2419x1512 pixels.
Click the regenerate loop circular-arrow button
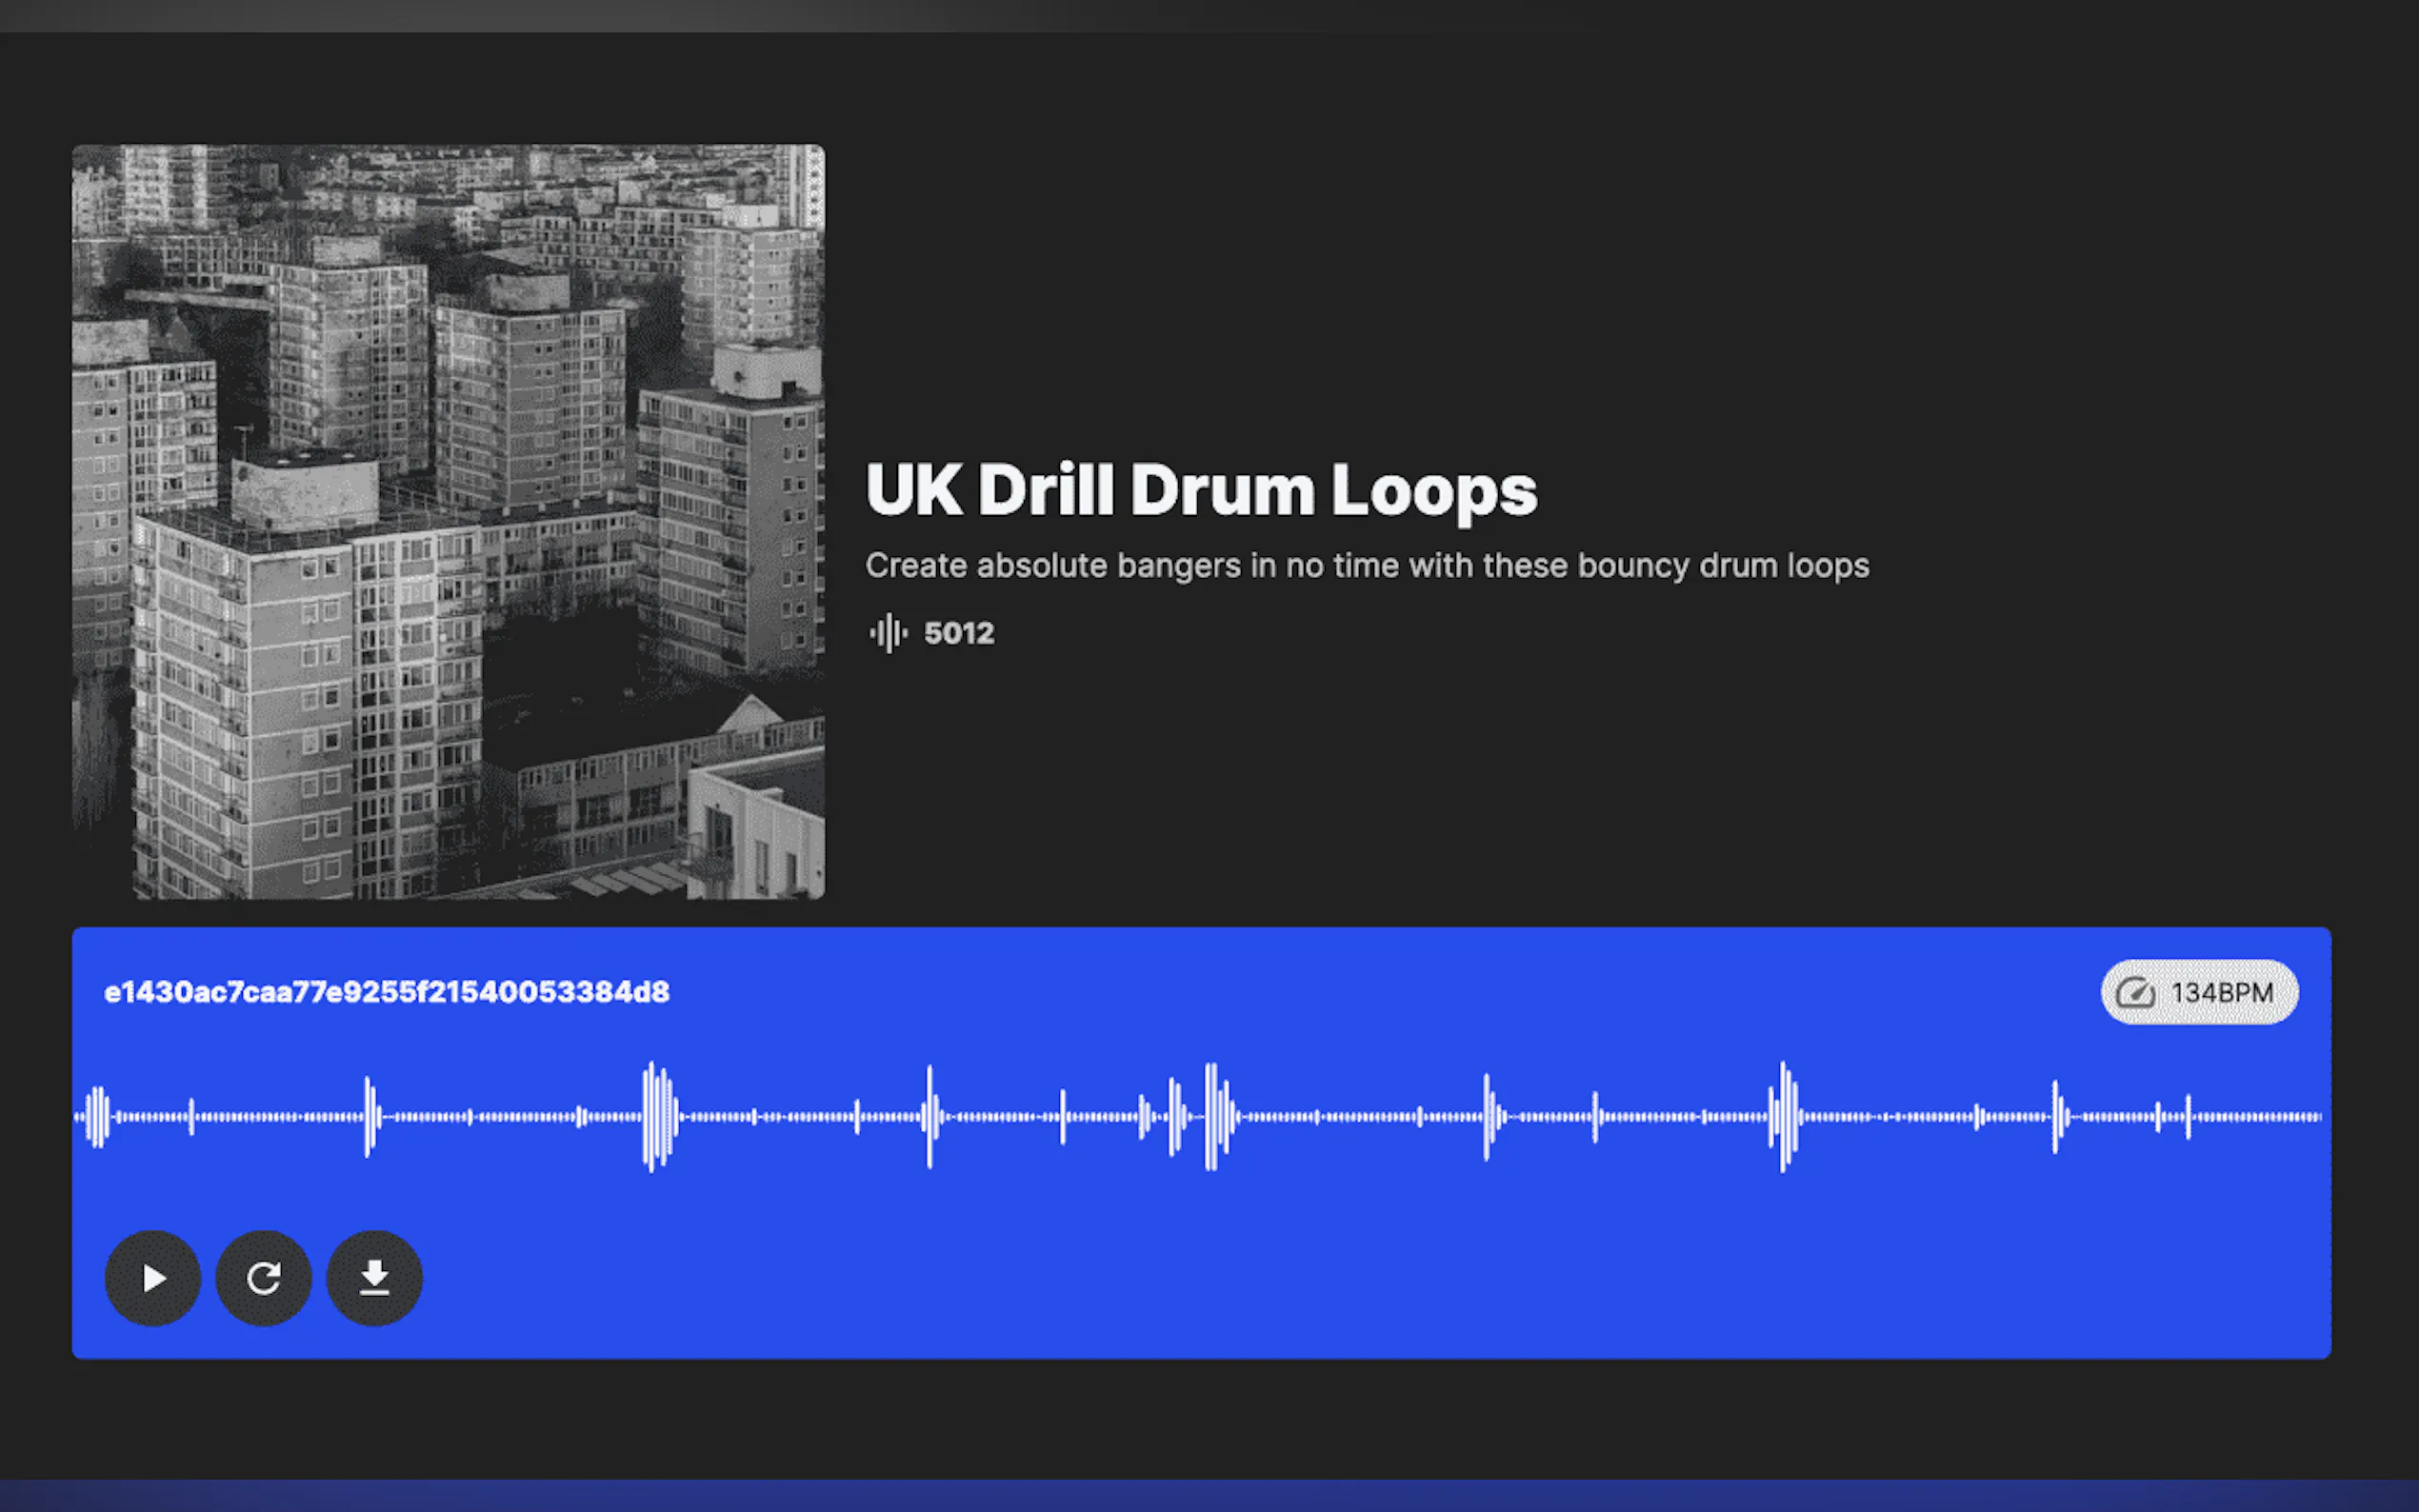pos(264,1278)
